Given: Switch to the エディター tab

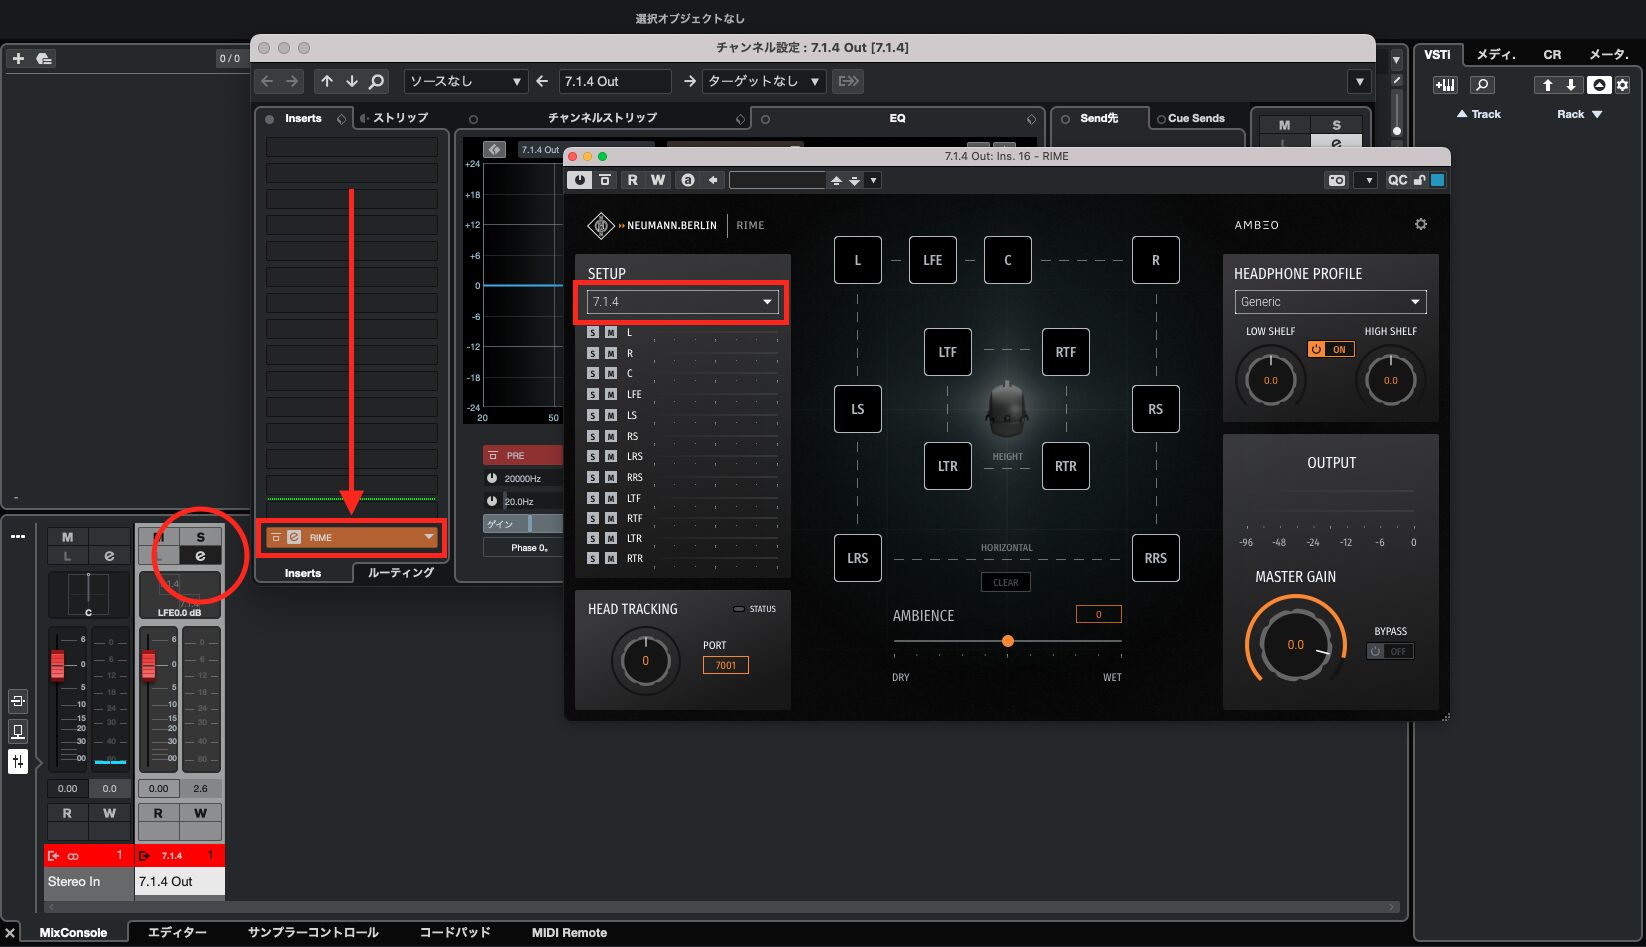Looking at the screenshot, I should point(177,932).
